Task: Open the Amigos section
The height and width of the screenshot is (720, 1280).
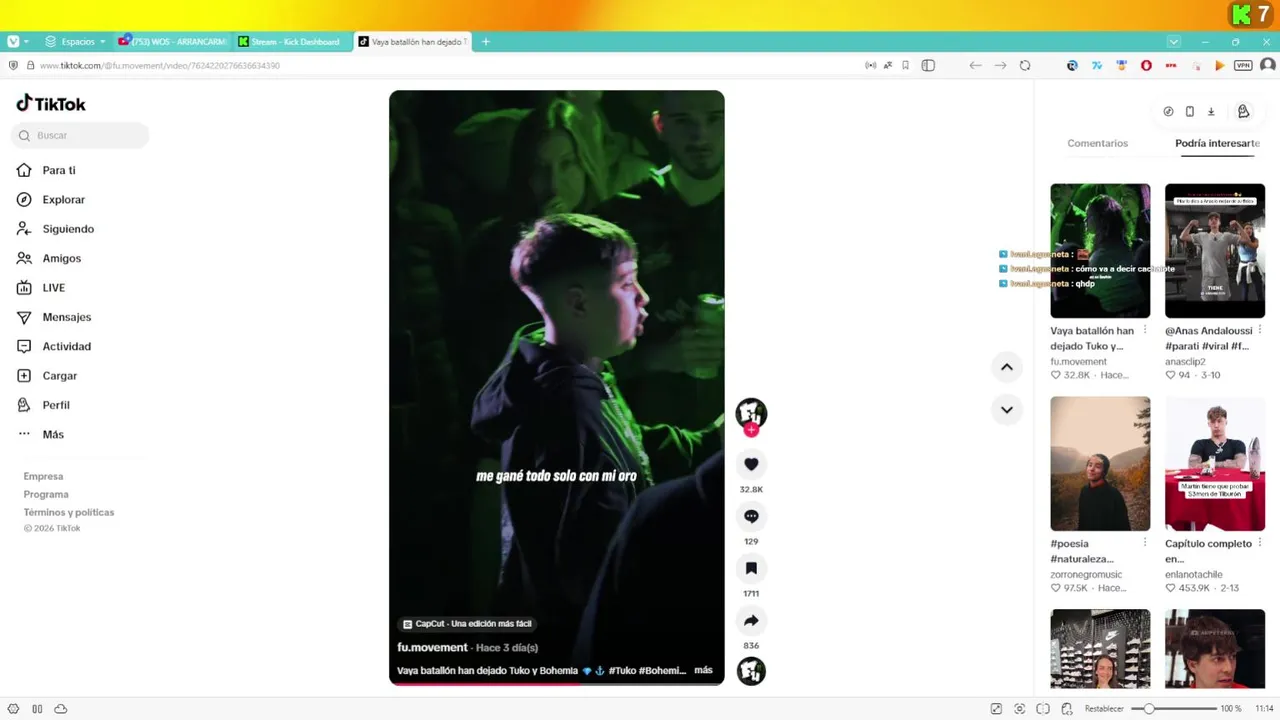Action: pyautogui.click(x=49, y=258)
